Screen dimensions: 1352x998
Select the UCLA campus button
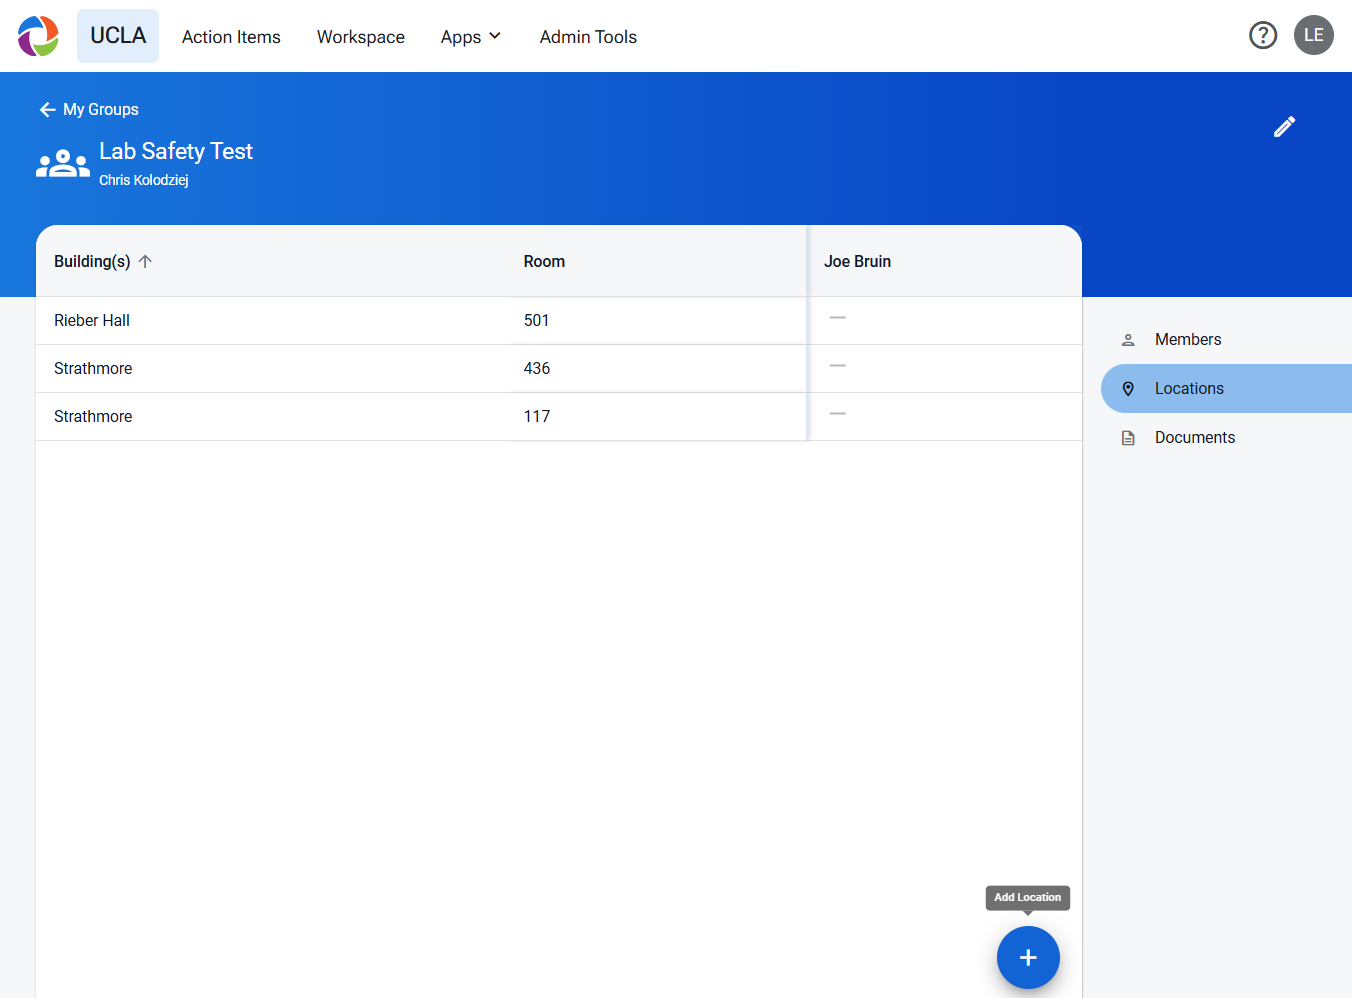pyautogui.click(x=118, y=36)
